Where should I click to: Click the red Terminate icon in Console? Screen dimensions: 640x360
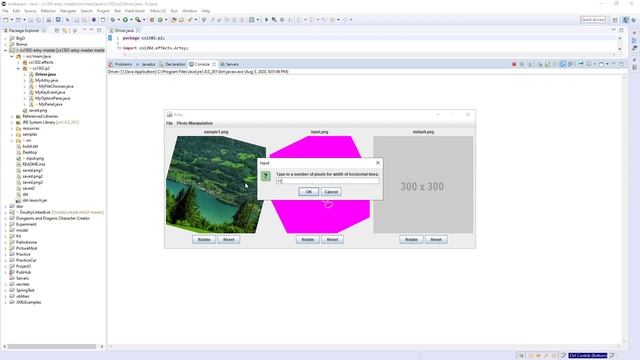(x=514, y=64)
